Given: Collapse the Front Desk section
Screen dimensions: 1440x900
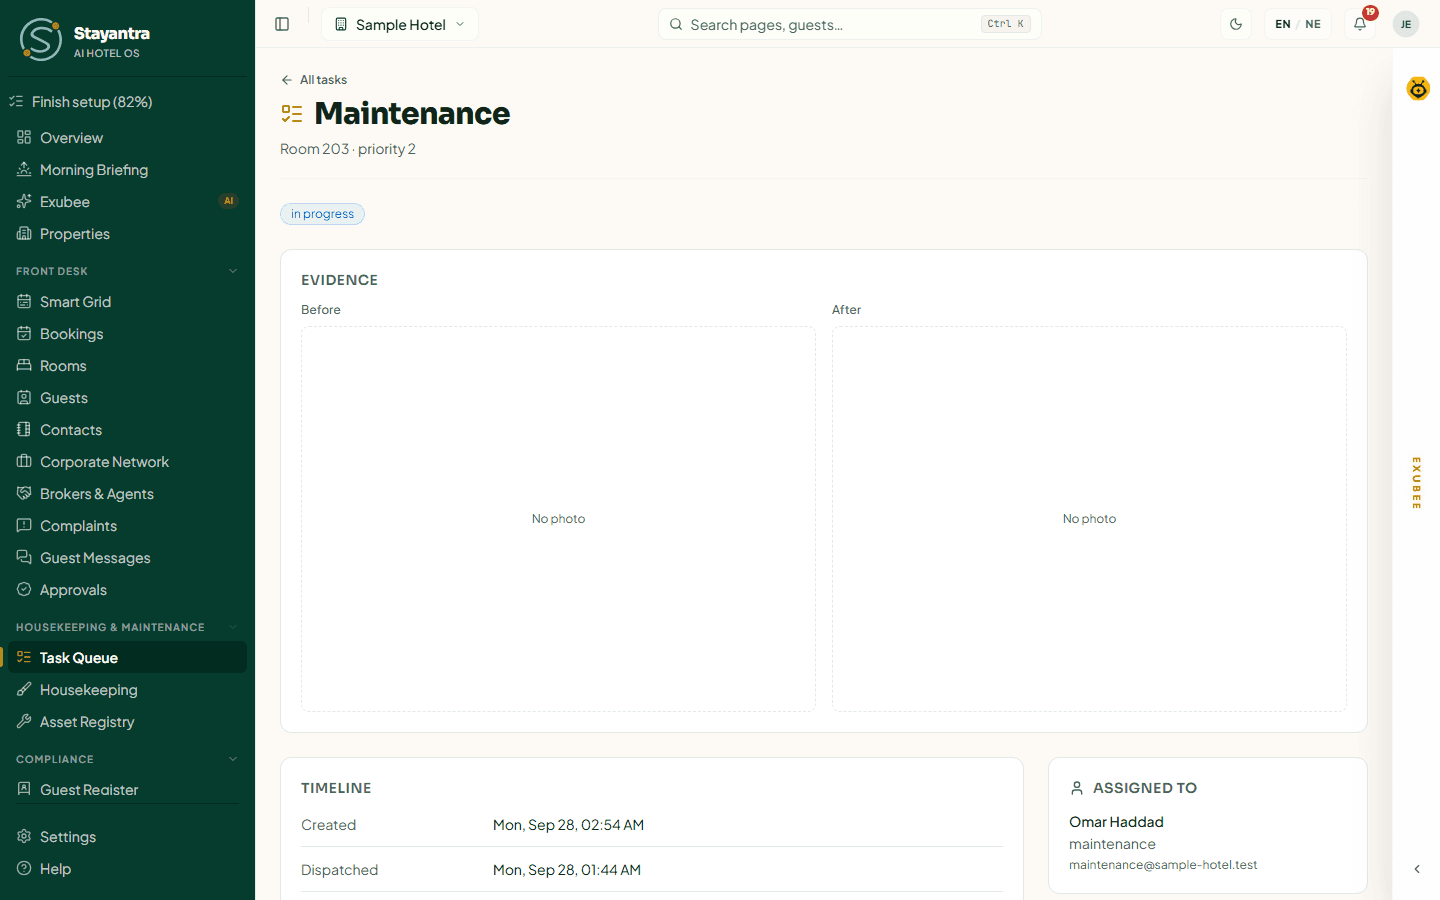Looking at the screenshot, I should coord(233,271).
